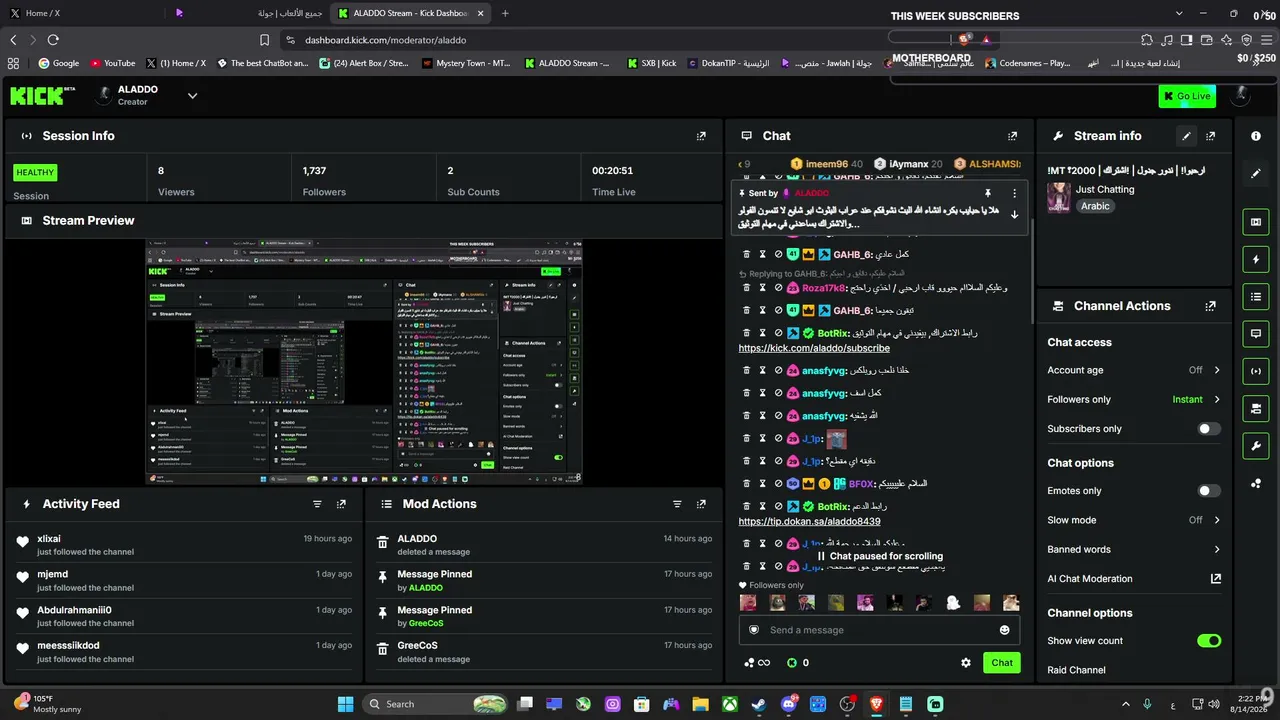Open File Explorer from the taskbar
Viewport: 1280px width, 720px height.
click(701, 704)
